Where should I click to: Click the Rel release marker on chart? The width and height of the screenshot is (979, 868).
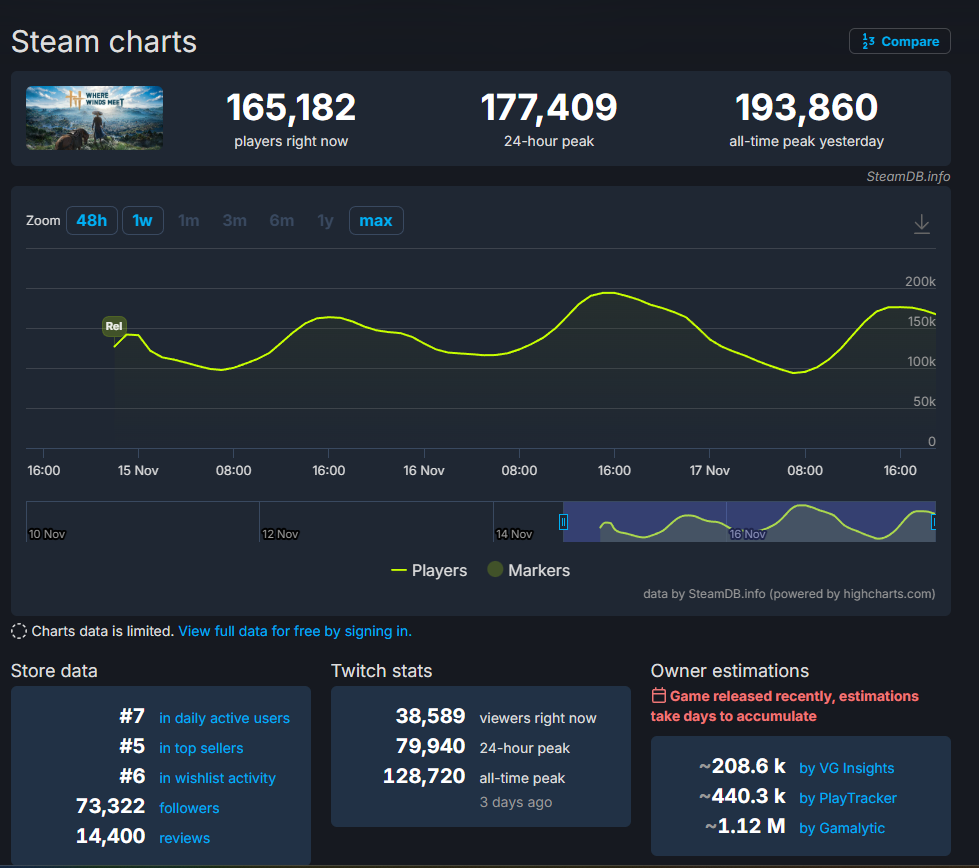(x=114, y=326)
